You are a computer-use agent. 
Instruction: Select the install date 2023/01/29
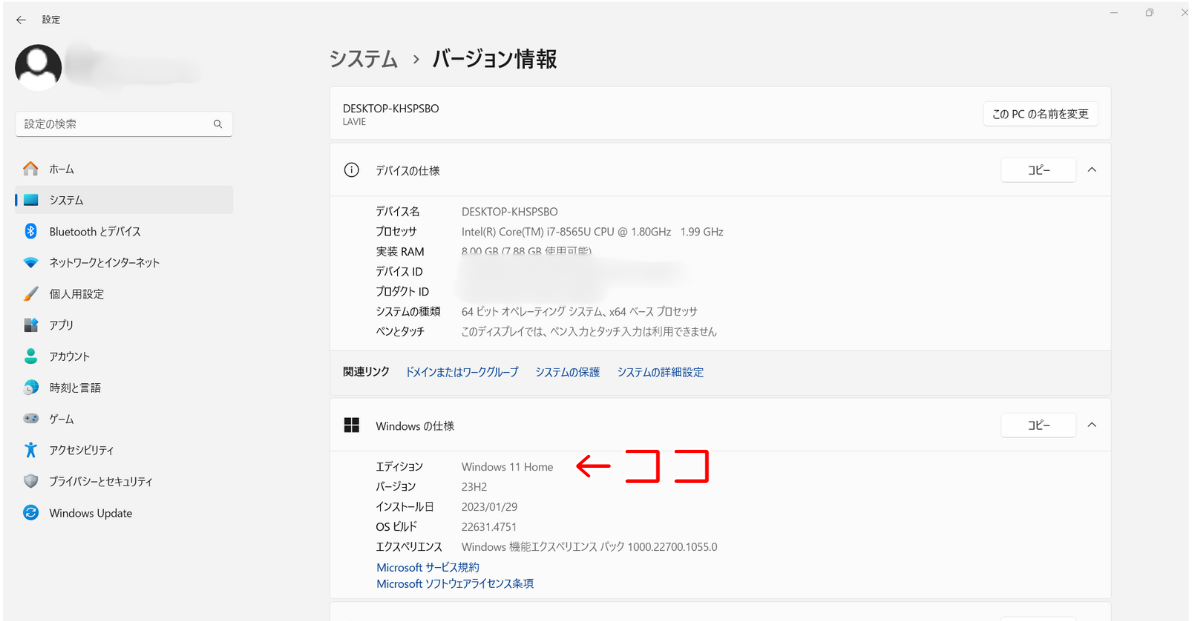point(490,507)
